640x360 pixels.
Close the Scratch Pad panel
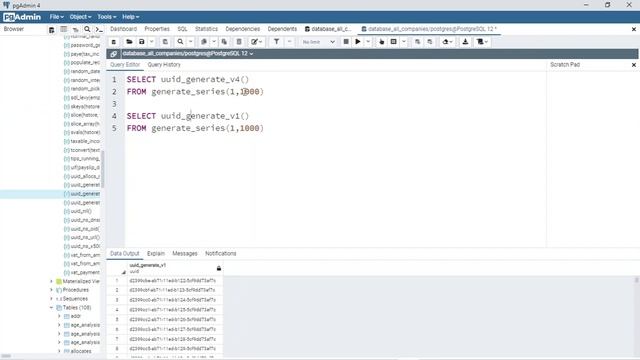tap(633, 65)
